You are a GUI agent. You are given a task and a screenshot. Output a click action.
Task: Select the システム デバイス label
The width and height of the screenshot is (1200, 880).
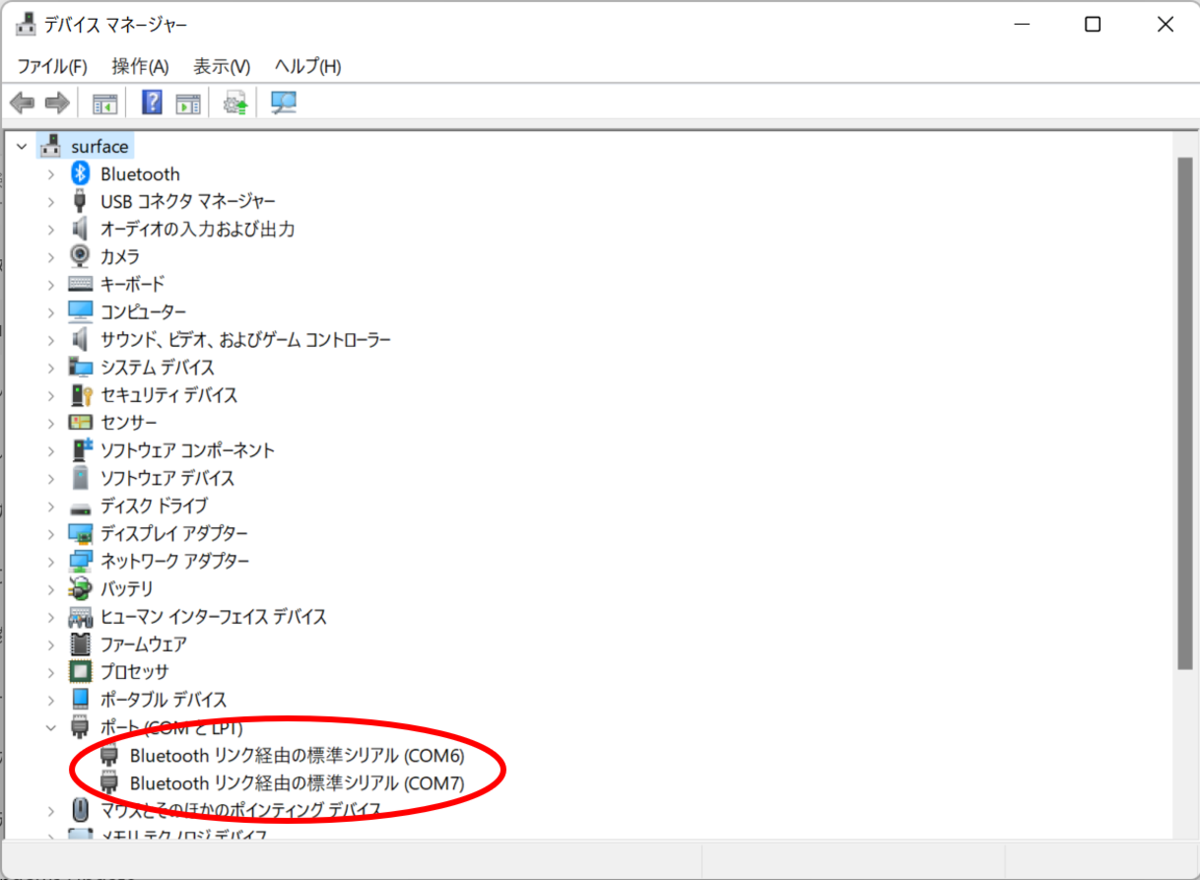(157, 367)
